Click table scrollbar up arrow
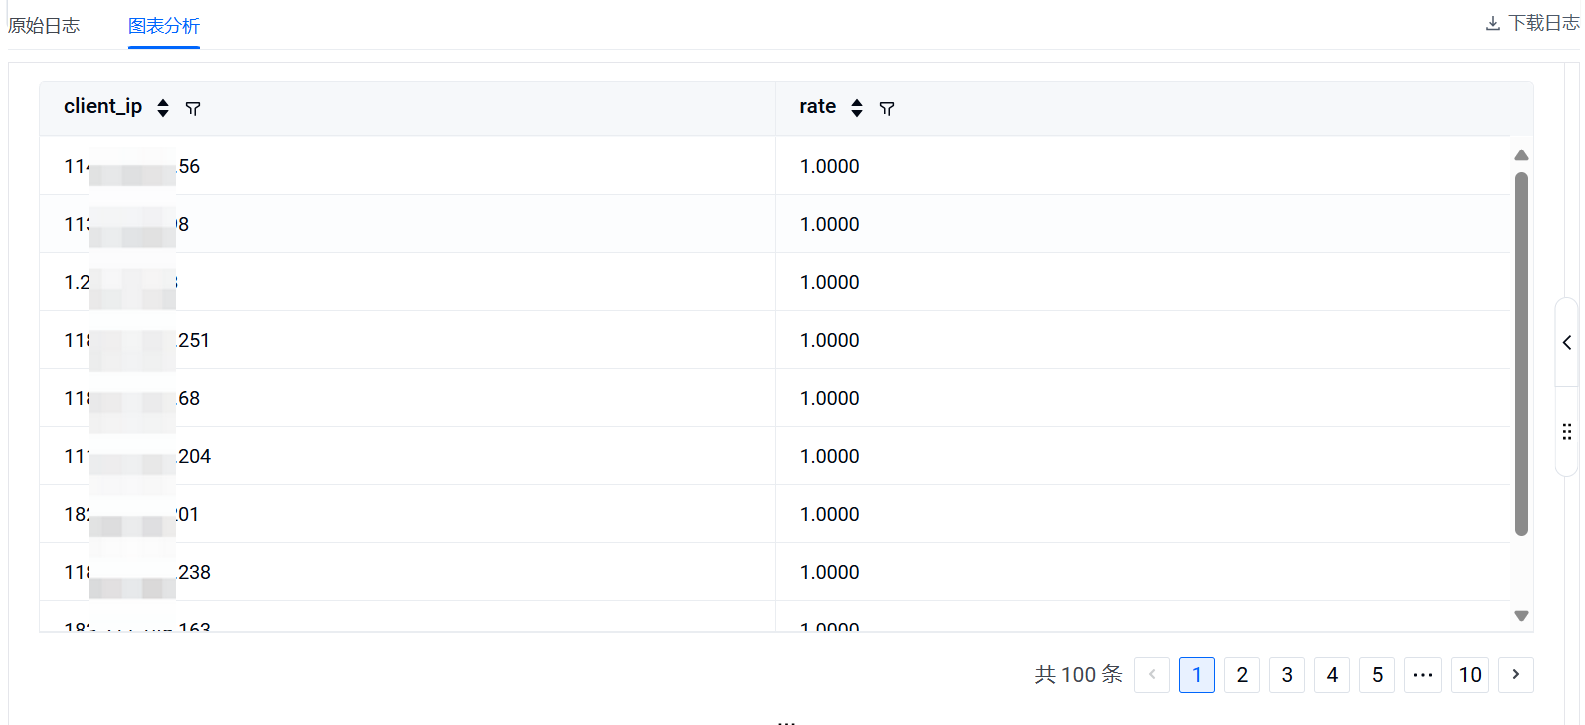This screenshot has width=1585, height=725. (x=1521, y=155)
